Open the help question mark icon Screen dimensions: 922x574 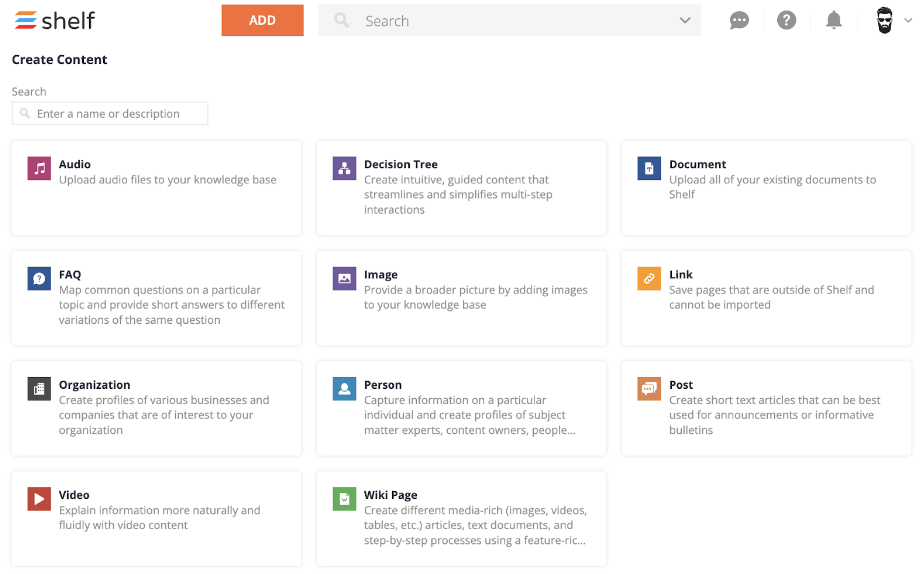pos(786,21)
